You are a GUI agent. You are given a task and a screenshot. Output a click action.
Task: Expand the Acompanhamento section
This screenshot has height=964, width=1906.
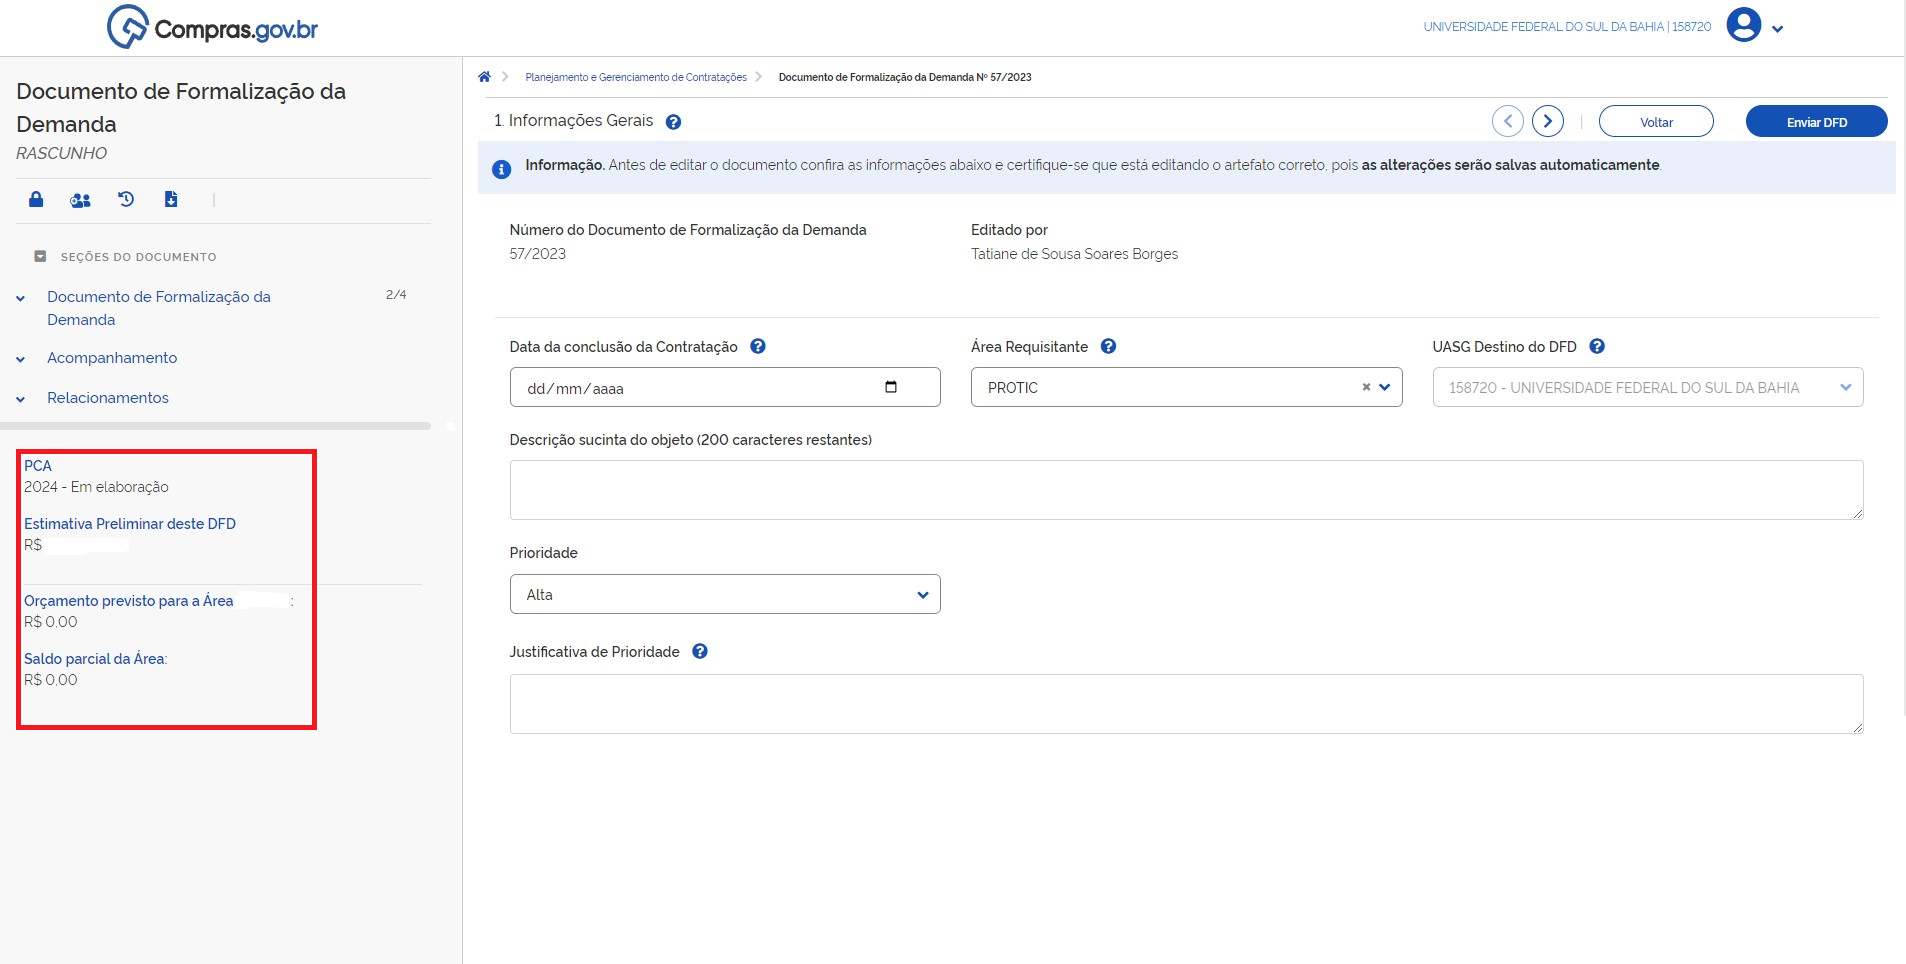112,358
